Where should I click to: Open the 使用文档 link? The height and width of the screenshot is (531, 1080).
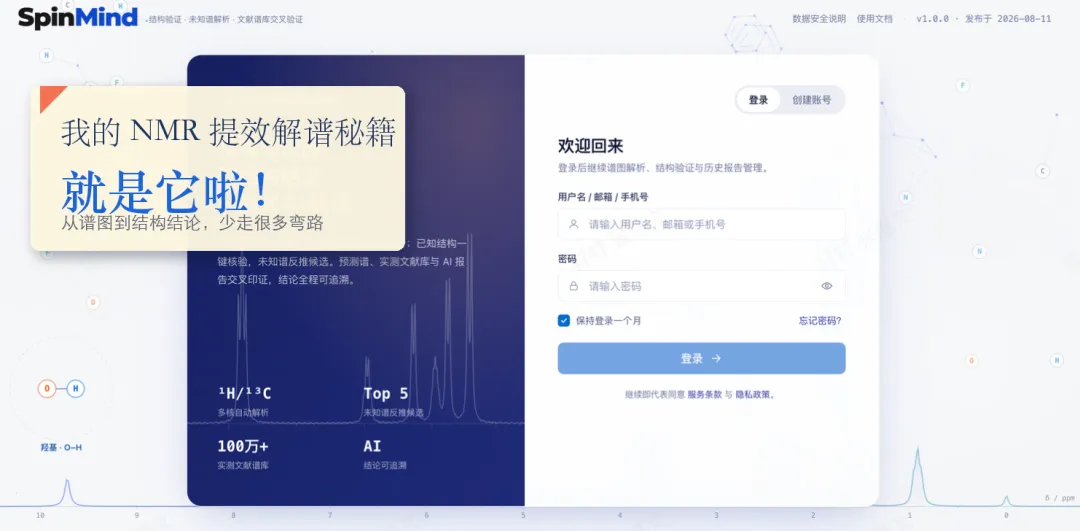point(875,19)
